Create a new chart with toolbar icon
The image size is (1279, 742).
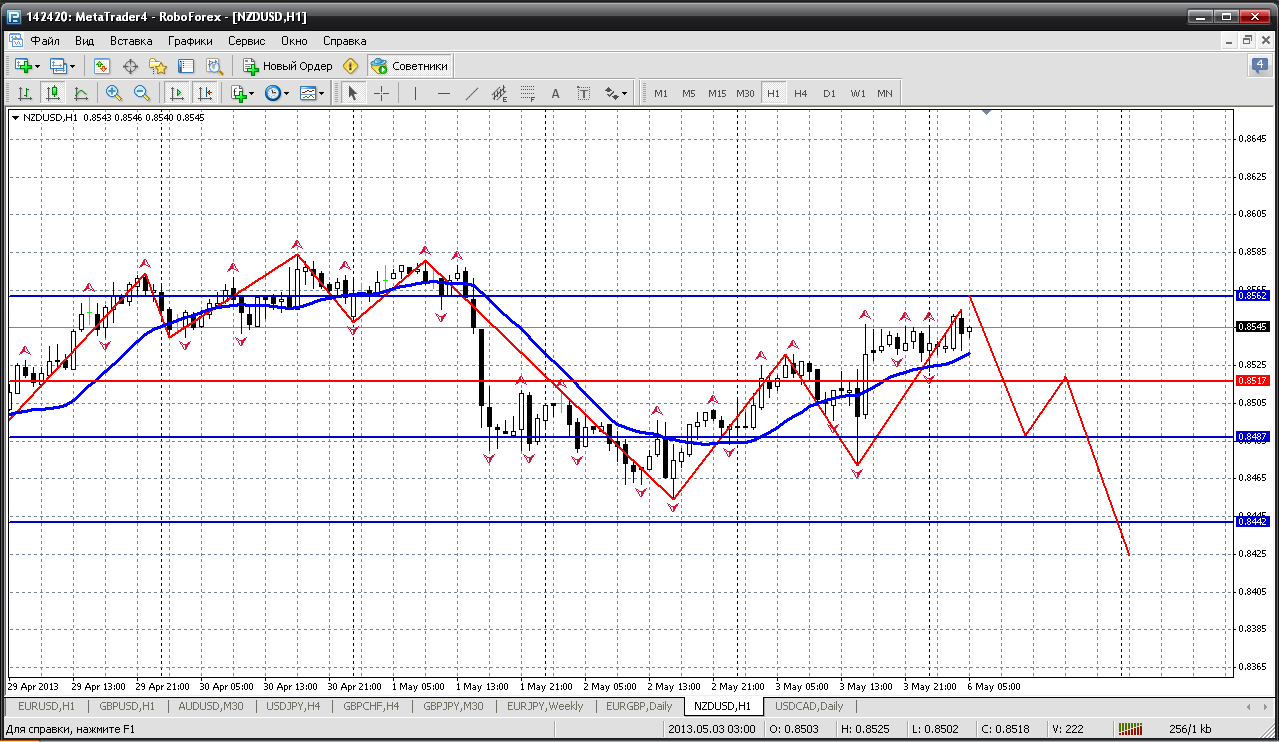pyautogui.click(x=23, y=66)
